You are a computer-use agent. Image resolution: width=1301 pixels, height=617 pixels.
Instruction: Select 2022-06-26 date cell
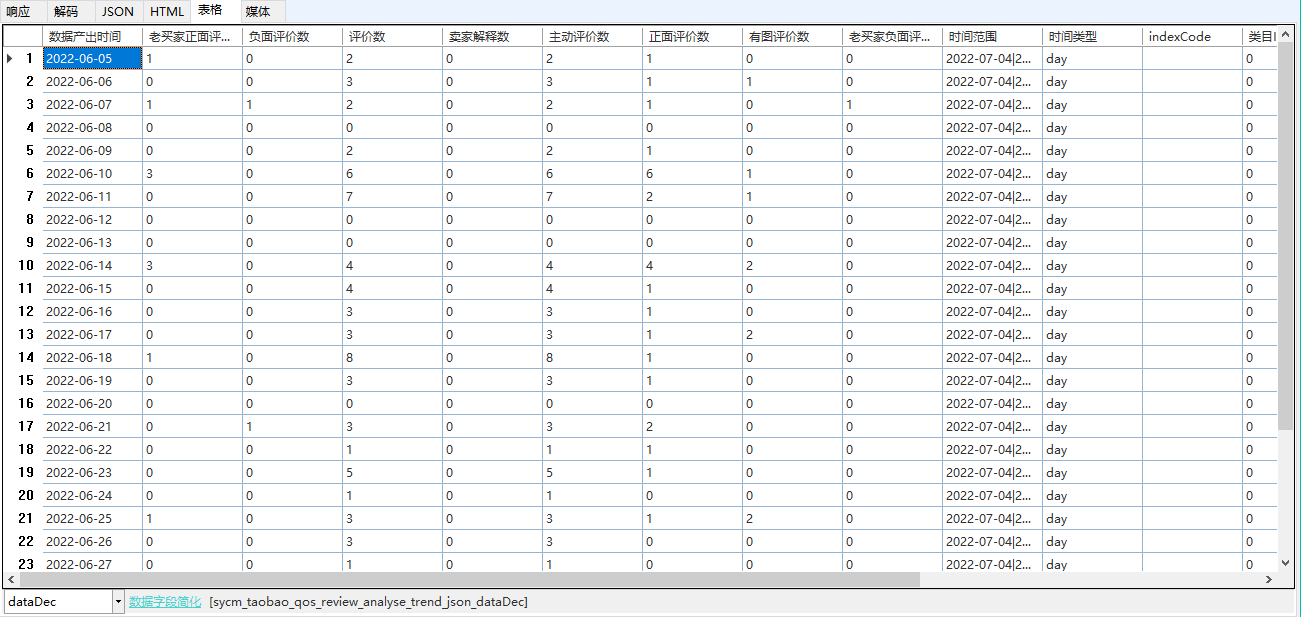click(x=92, y=542)
